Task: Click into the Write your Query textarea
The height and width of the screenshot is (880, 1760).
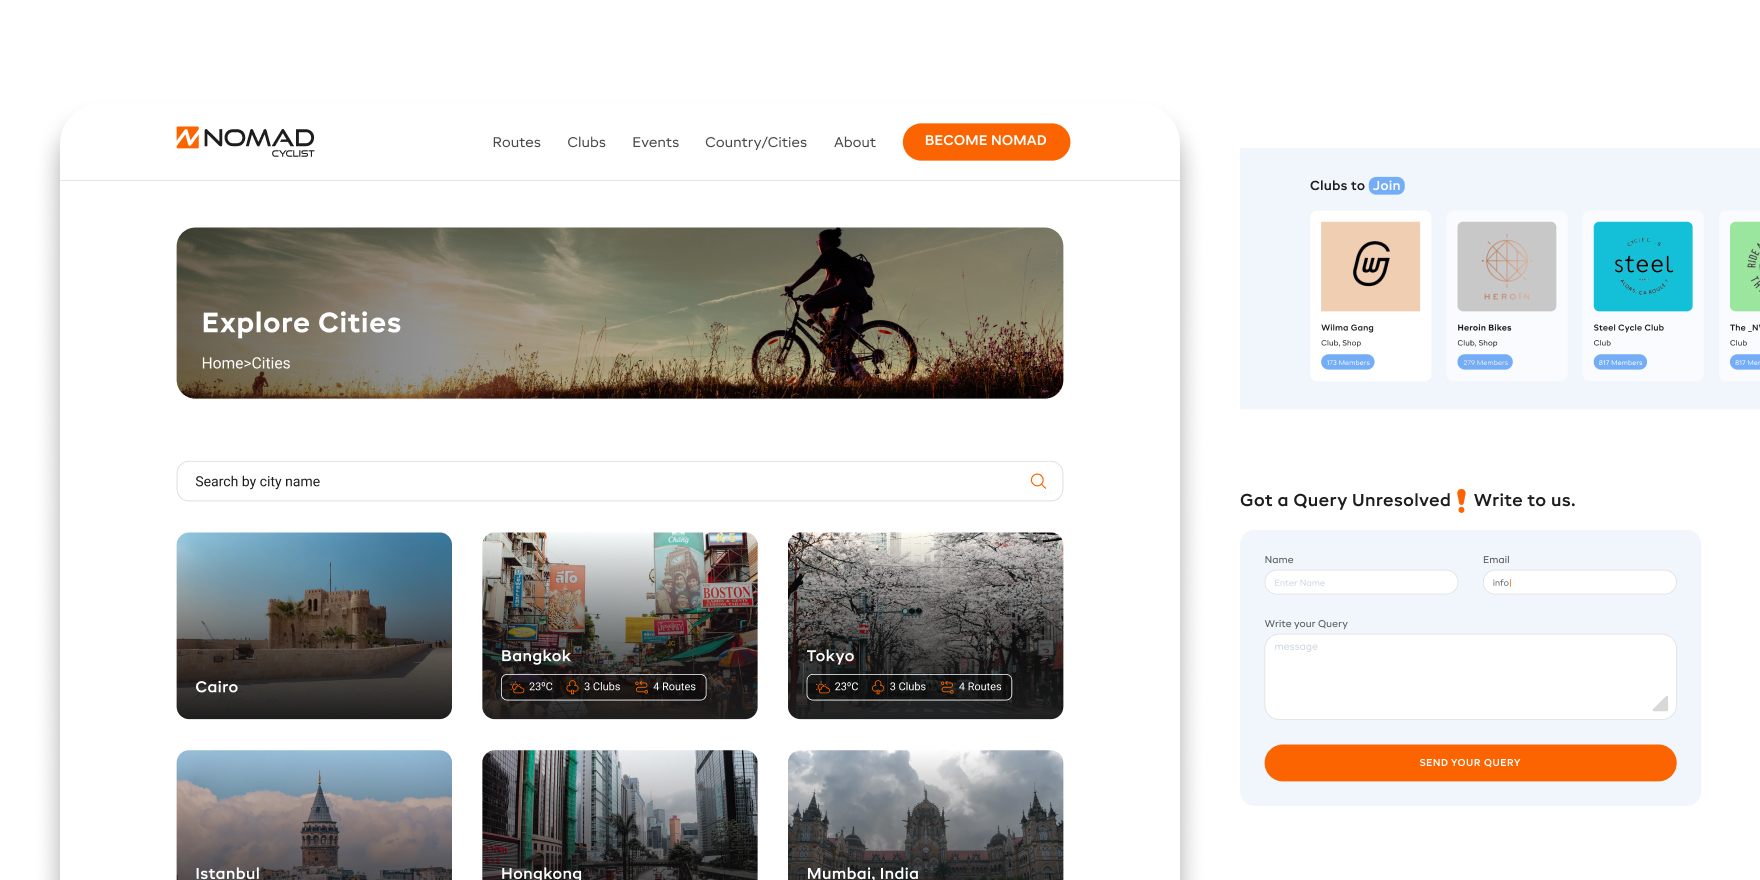Action: 1469,676
